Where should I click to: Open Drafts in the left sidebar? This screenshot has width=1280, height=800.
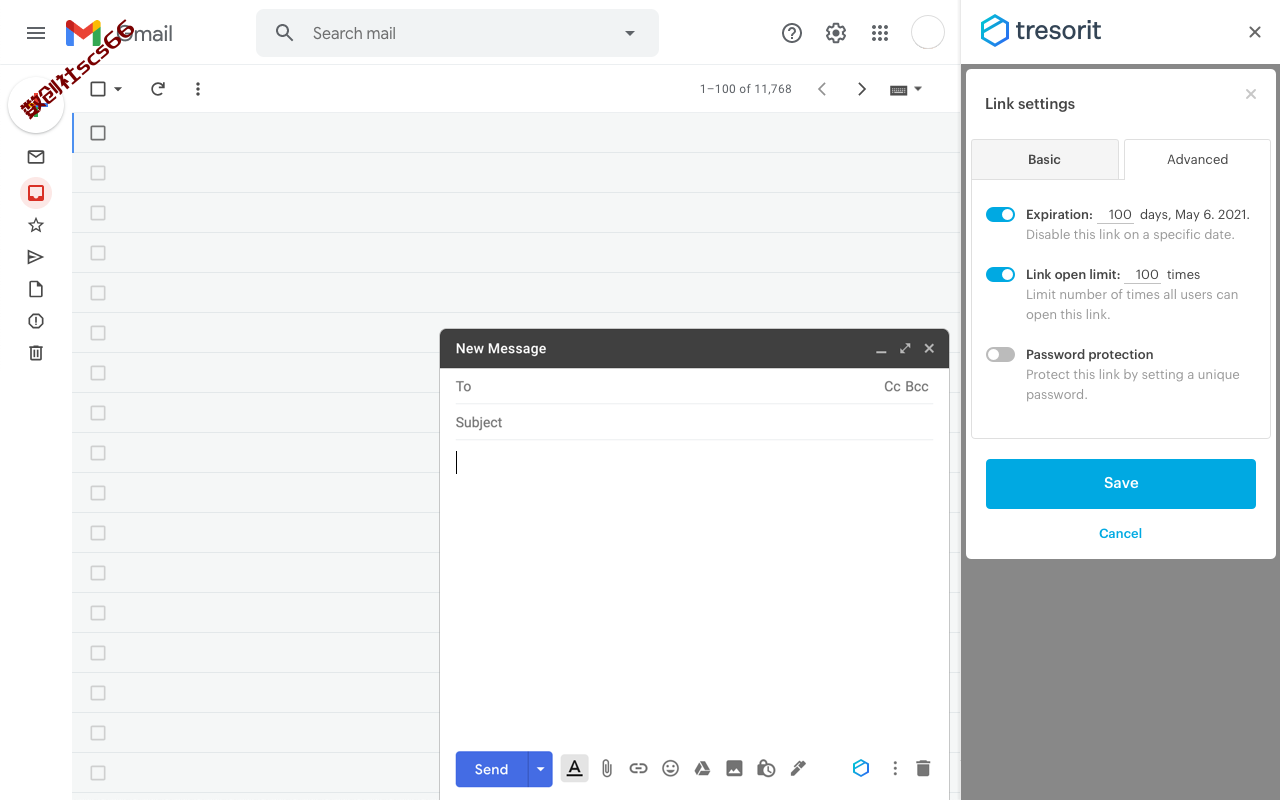pyautogui.click(x=36, y=289)
